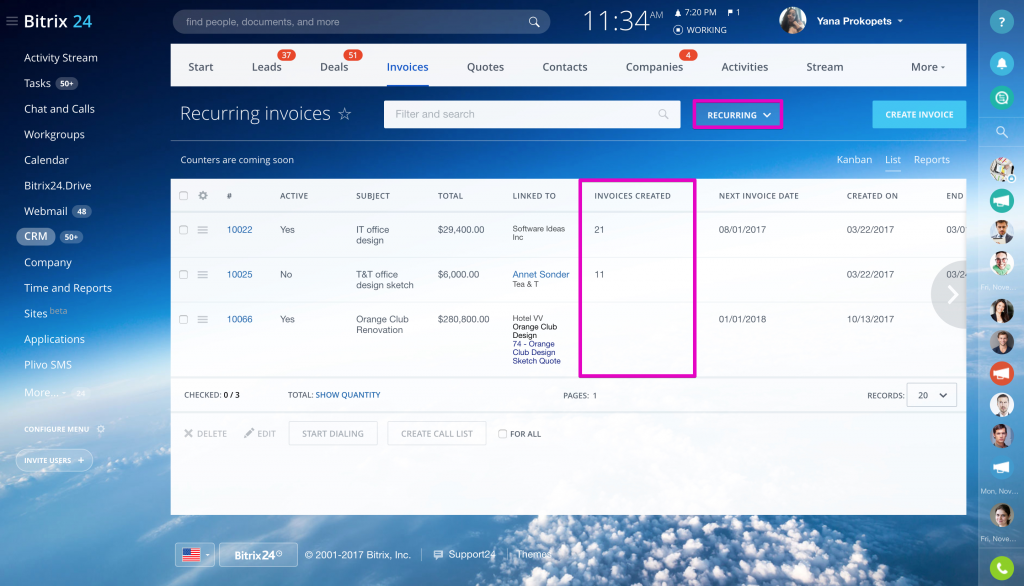Viewport: 1024px width, 586px height.
Task: Click the working status clock icon
Action: click(x=678, y=30)
